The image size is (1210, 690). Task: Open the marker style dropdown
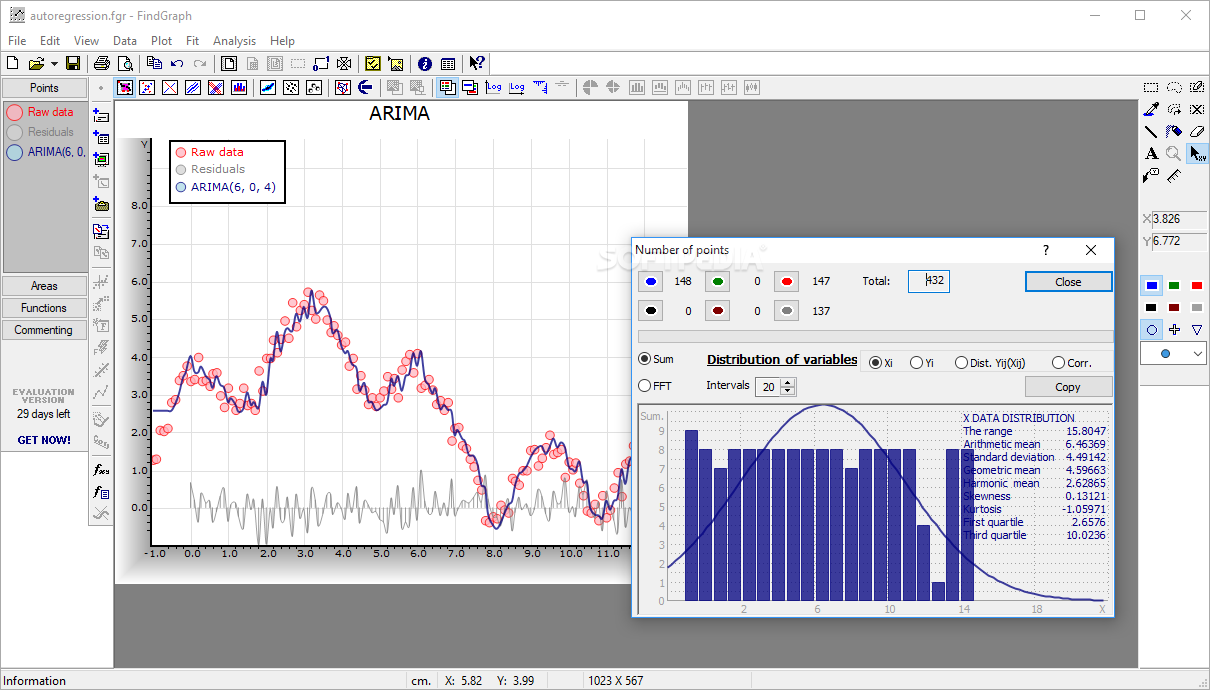(1197, 353)
